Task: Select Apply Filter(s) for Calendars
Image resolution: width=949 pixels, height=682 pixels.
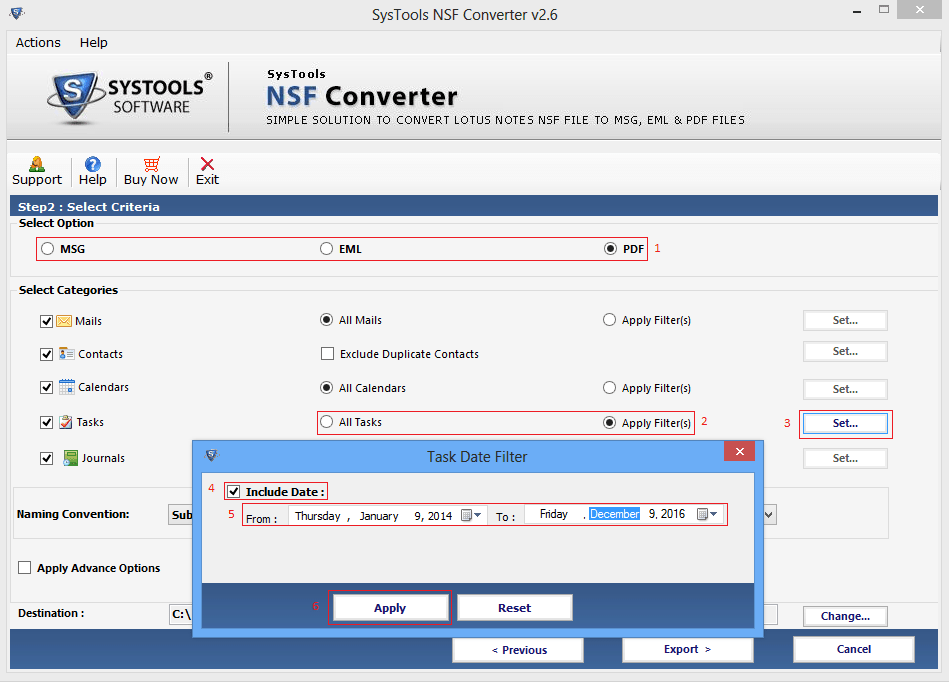Action: 609,387
